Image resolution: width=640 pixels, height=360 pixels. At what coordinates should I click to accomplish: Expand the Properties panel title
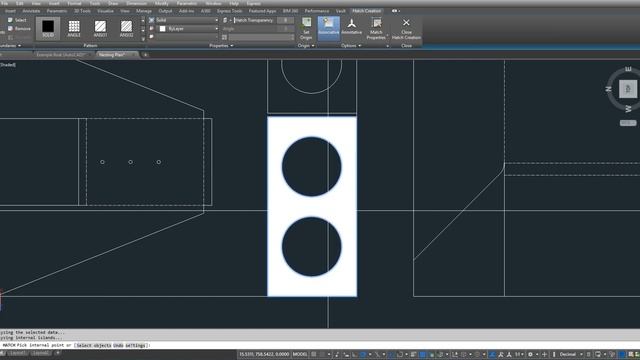(x=221, y=46)
